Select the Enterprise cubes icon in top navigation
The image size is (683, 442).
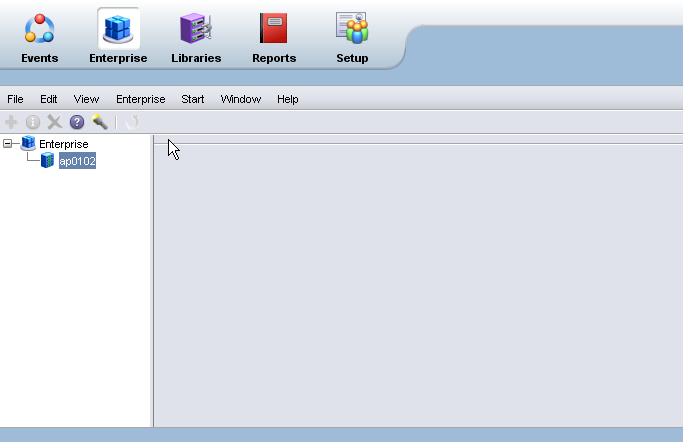click(x=118, y=29)
